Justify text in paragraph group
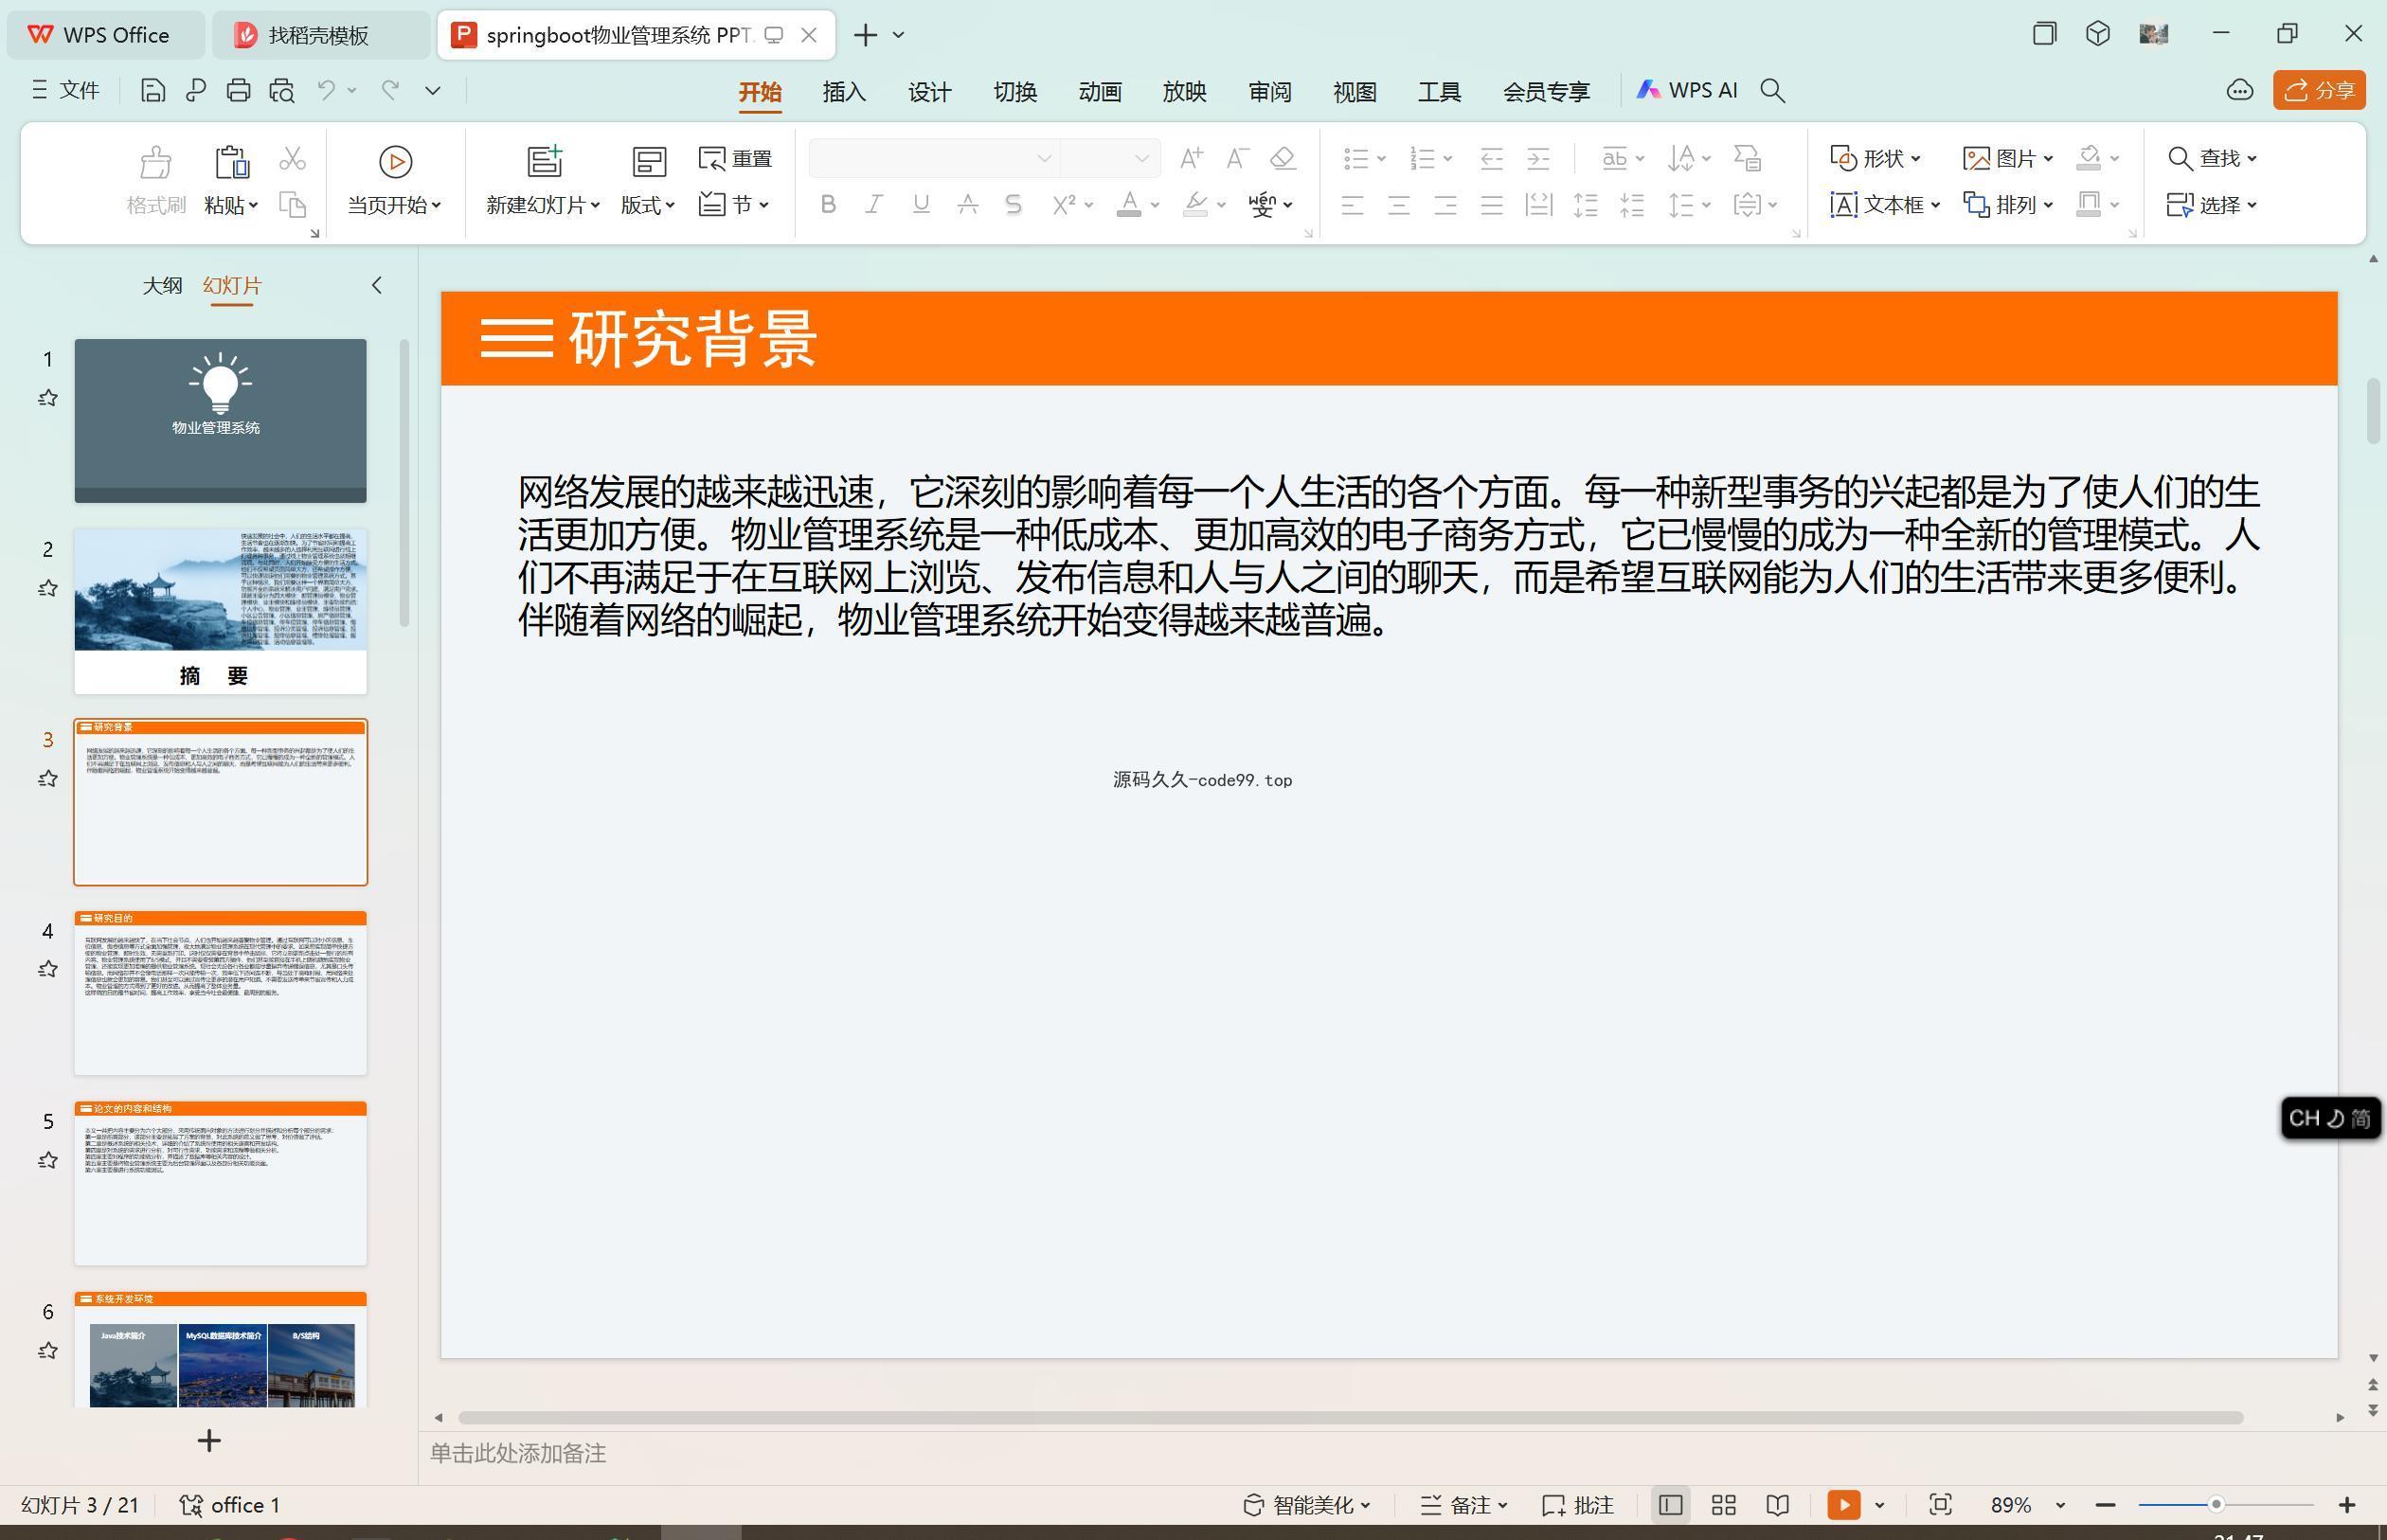2387x1540 pixels. pyautogui.click(x=1492, y=206)
